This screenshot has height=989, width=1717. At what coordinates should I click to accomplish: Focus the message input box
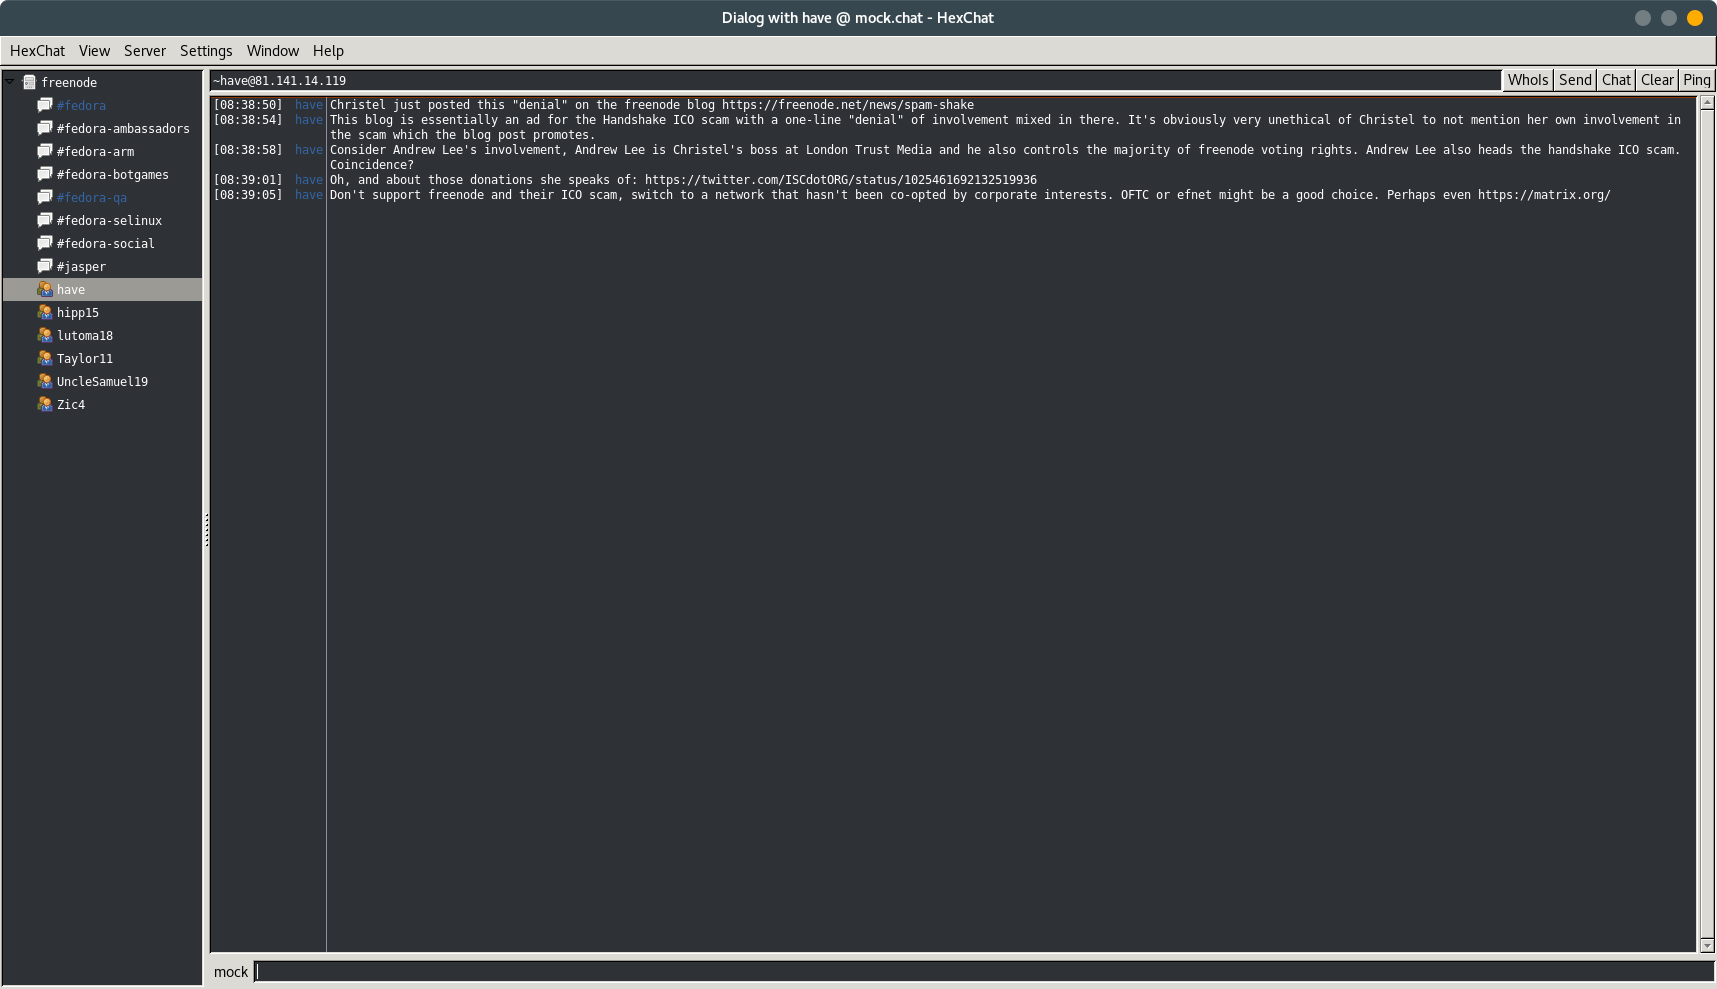[985, 972]
